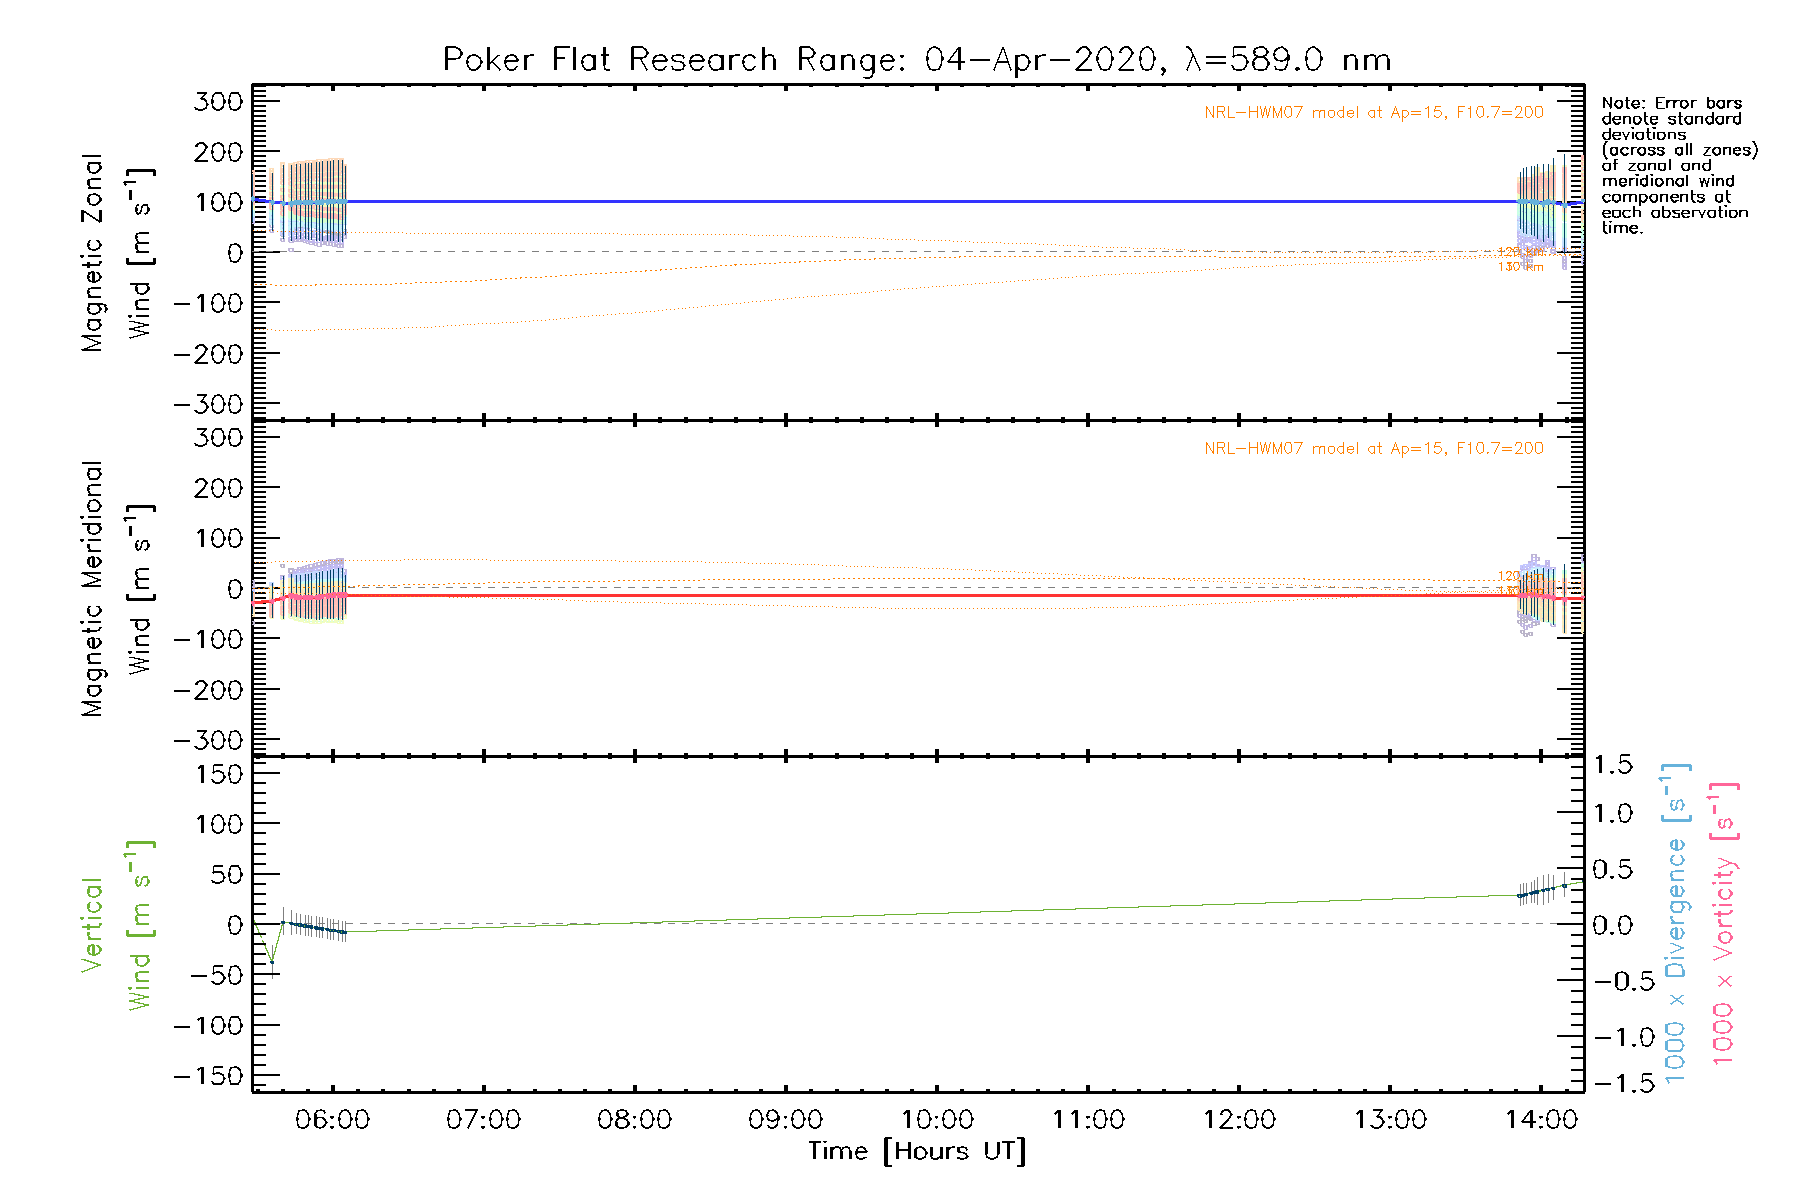Image resolution: width=1800 pixels, height=1200 pixels.
Task: Click the 10:00 time tick label
Action: point(937,1120)
